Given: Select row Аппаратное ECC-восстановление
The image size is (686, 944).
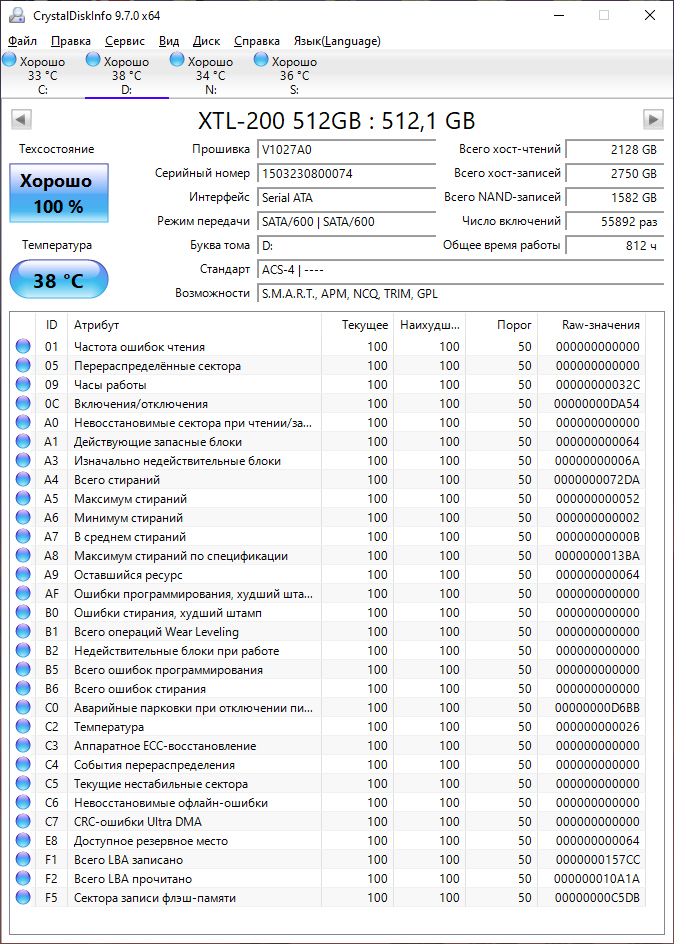Looking at the screenshot, I should click(x=328, y=745).
